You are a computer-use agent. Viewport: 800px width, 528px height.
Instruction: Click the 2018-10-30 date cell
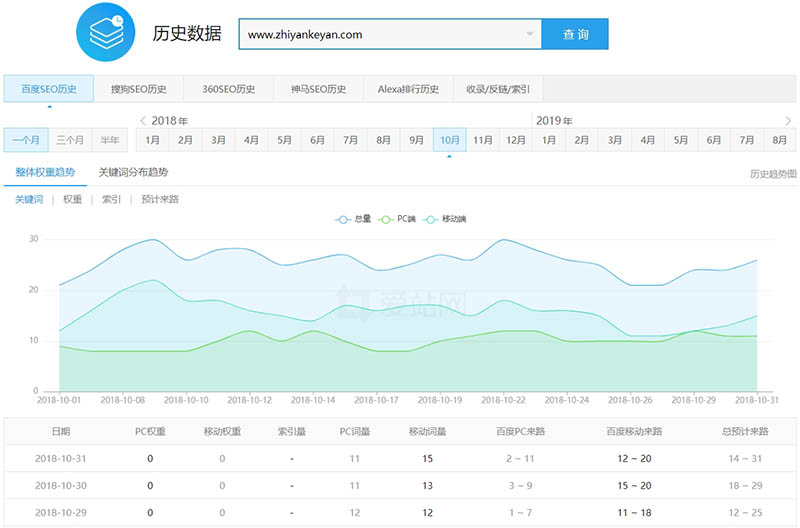[x=61, y=485]
